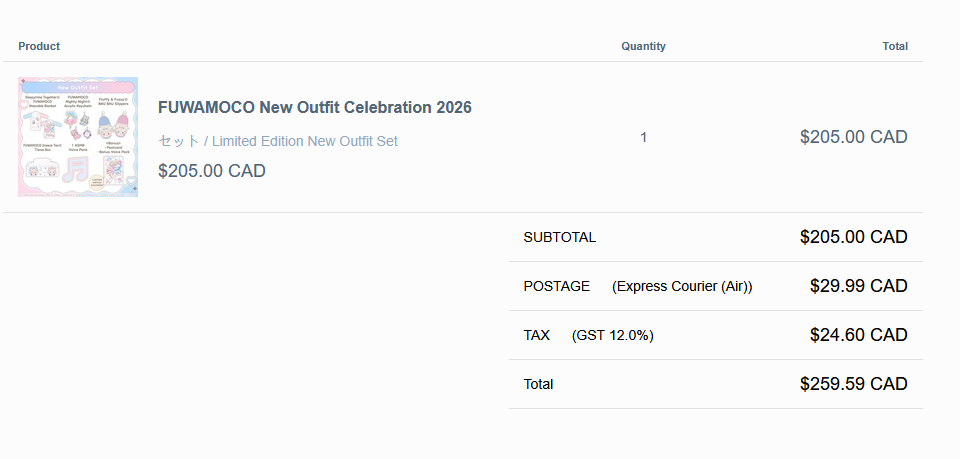
Task: Click the product line total price
Action: pos(853,137)
